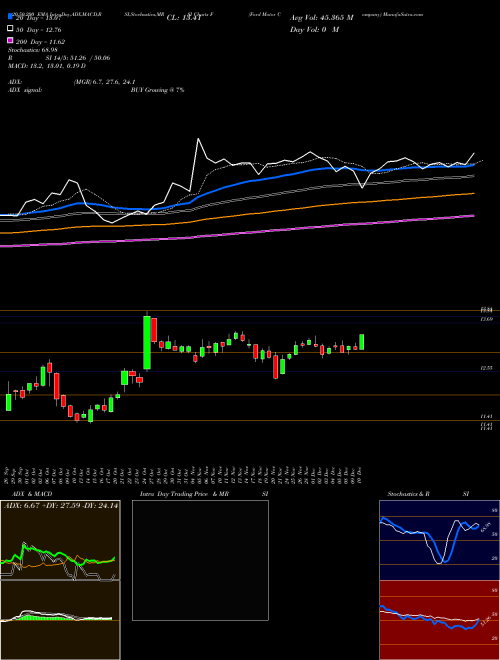Open the red RSI chart panel

tap(439, 620)
